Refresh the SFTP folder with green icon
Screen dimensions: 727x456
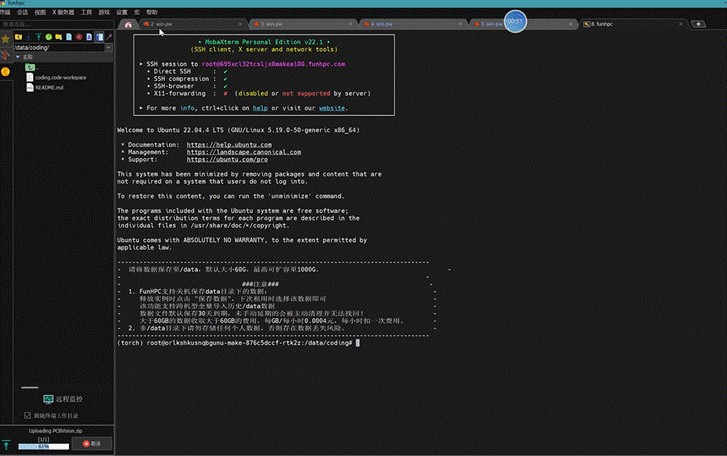click(49, 37)
